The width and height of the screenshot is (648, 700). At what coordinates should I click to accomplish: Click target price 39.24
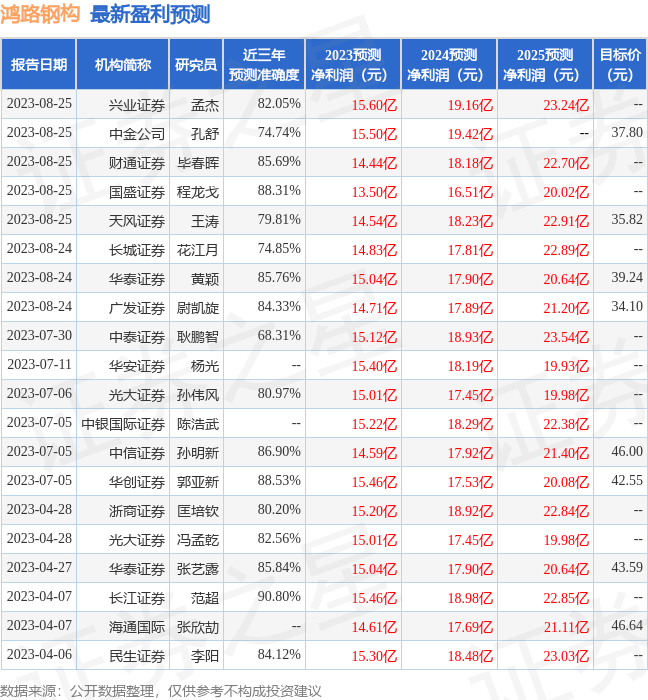pos(627,278)
